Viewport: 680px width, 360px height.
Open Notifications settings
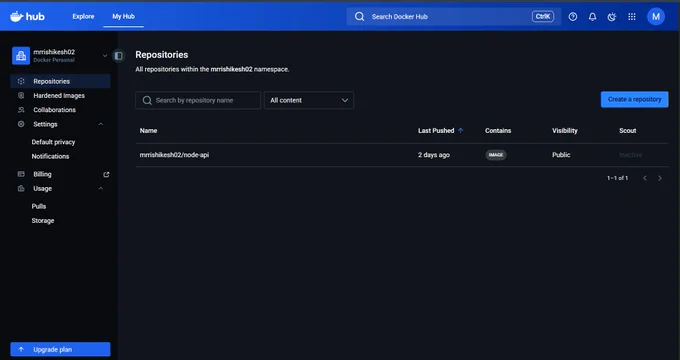click(50, 156)
